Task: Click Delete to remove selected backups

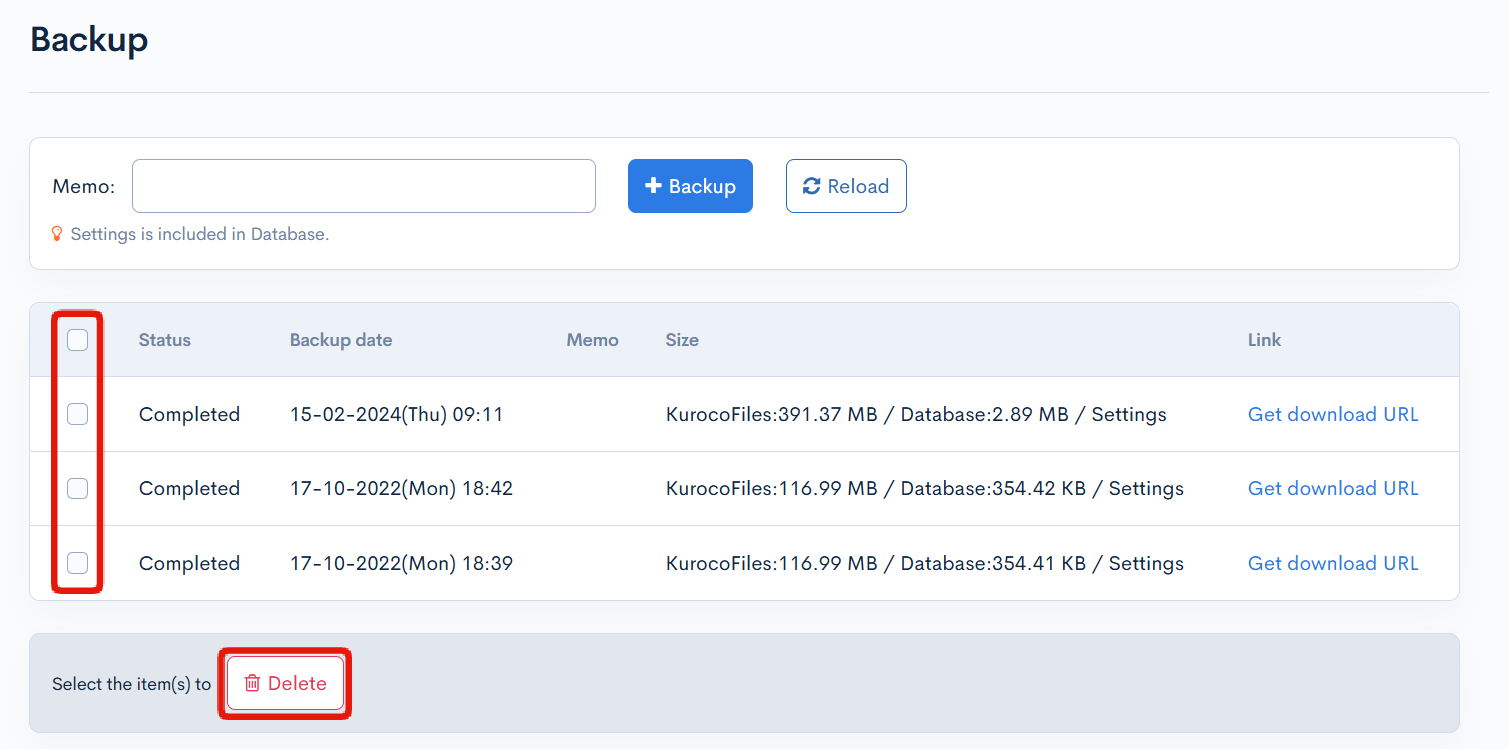Action: tap(284, 683)
